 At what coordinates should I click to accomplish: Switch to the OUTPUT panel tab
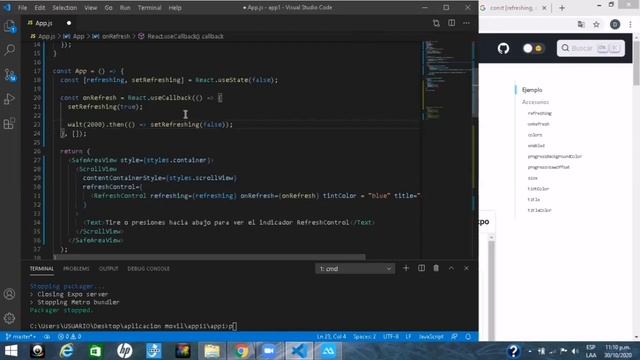coord(109,269)
